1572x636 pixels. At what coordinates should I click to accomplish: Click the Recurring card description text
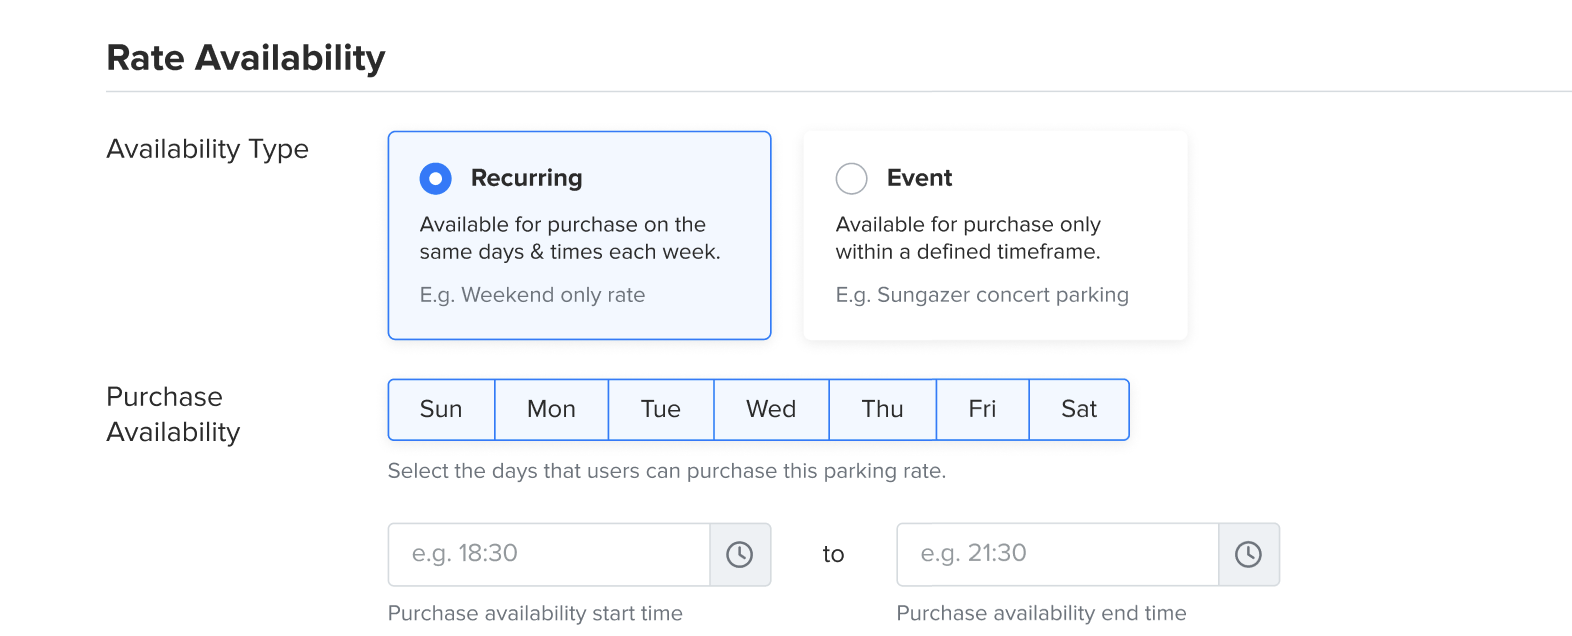(569, 238)
